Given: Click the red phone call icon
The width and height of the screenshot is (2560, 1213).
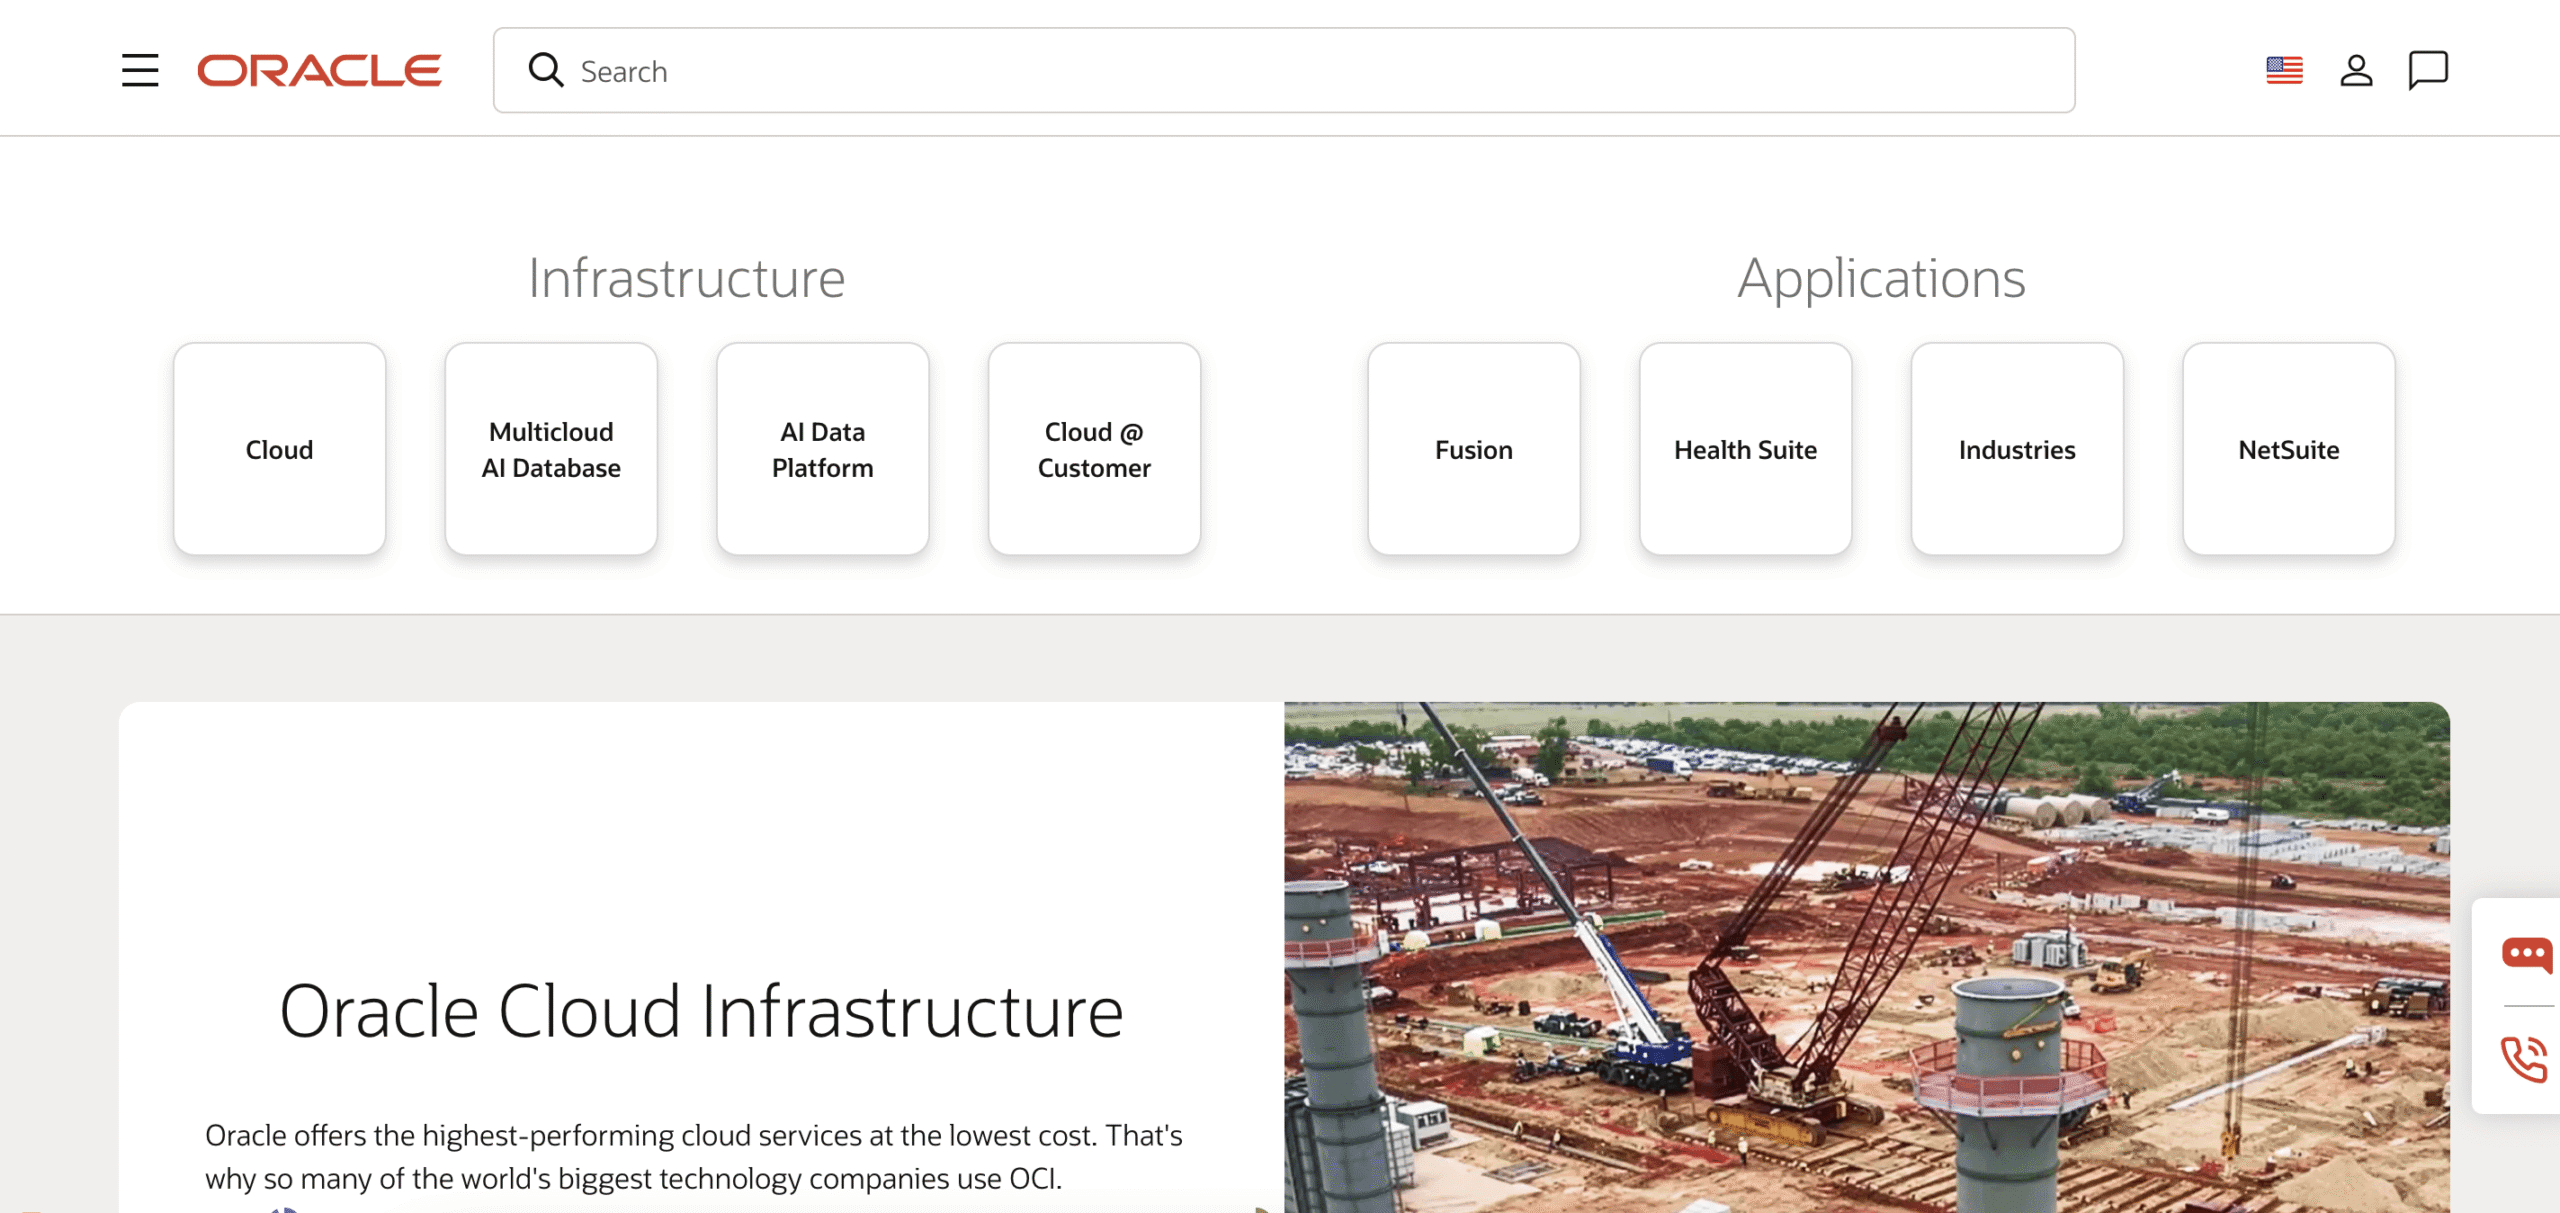Looking at the screenshot, I should point(2525,1059).
